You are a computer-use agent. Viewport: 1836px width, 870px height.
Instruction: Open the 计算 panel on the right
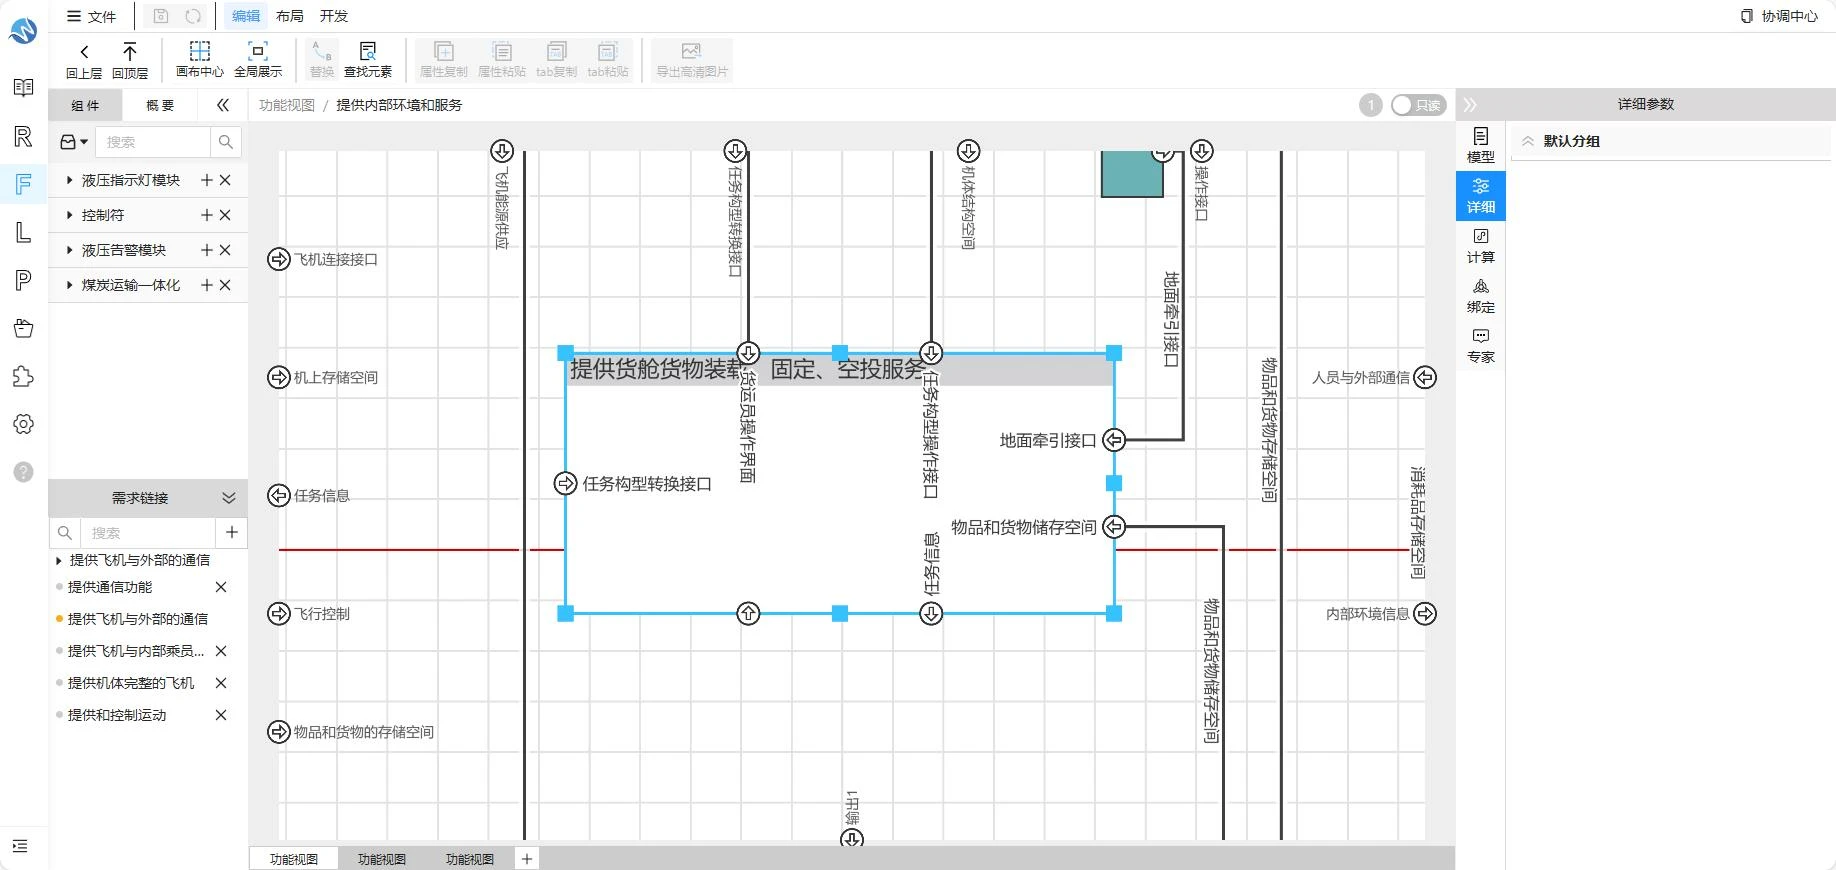tap(1481, 245)
